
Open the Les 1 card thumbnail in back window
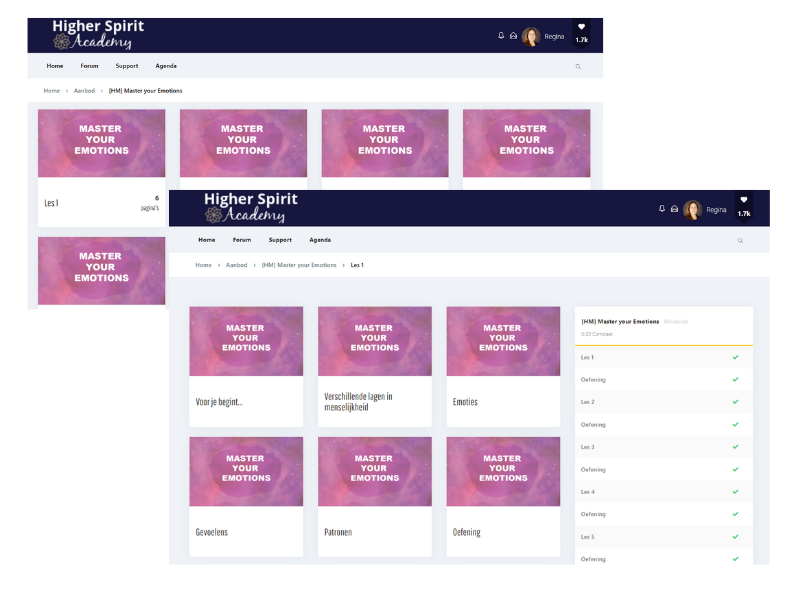click(102, 143)
